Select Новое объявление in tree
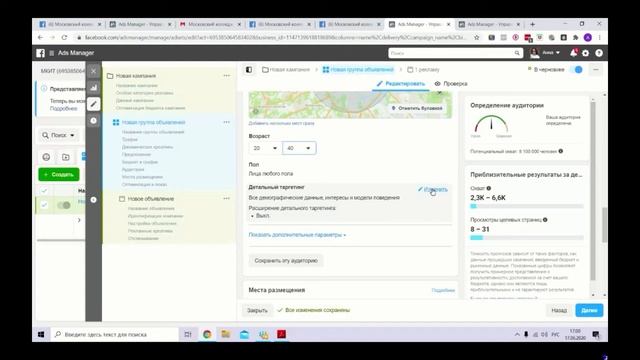 pyautogui.click(x=151, y=199)
